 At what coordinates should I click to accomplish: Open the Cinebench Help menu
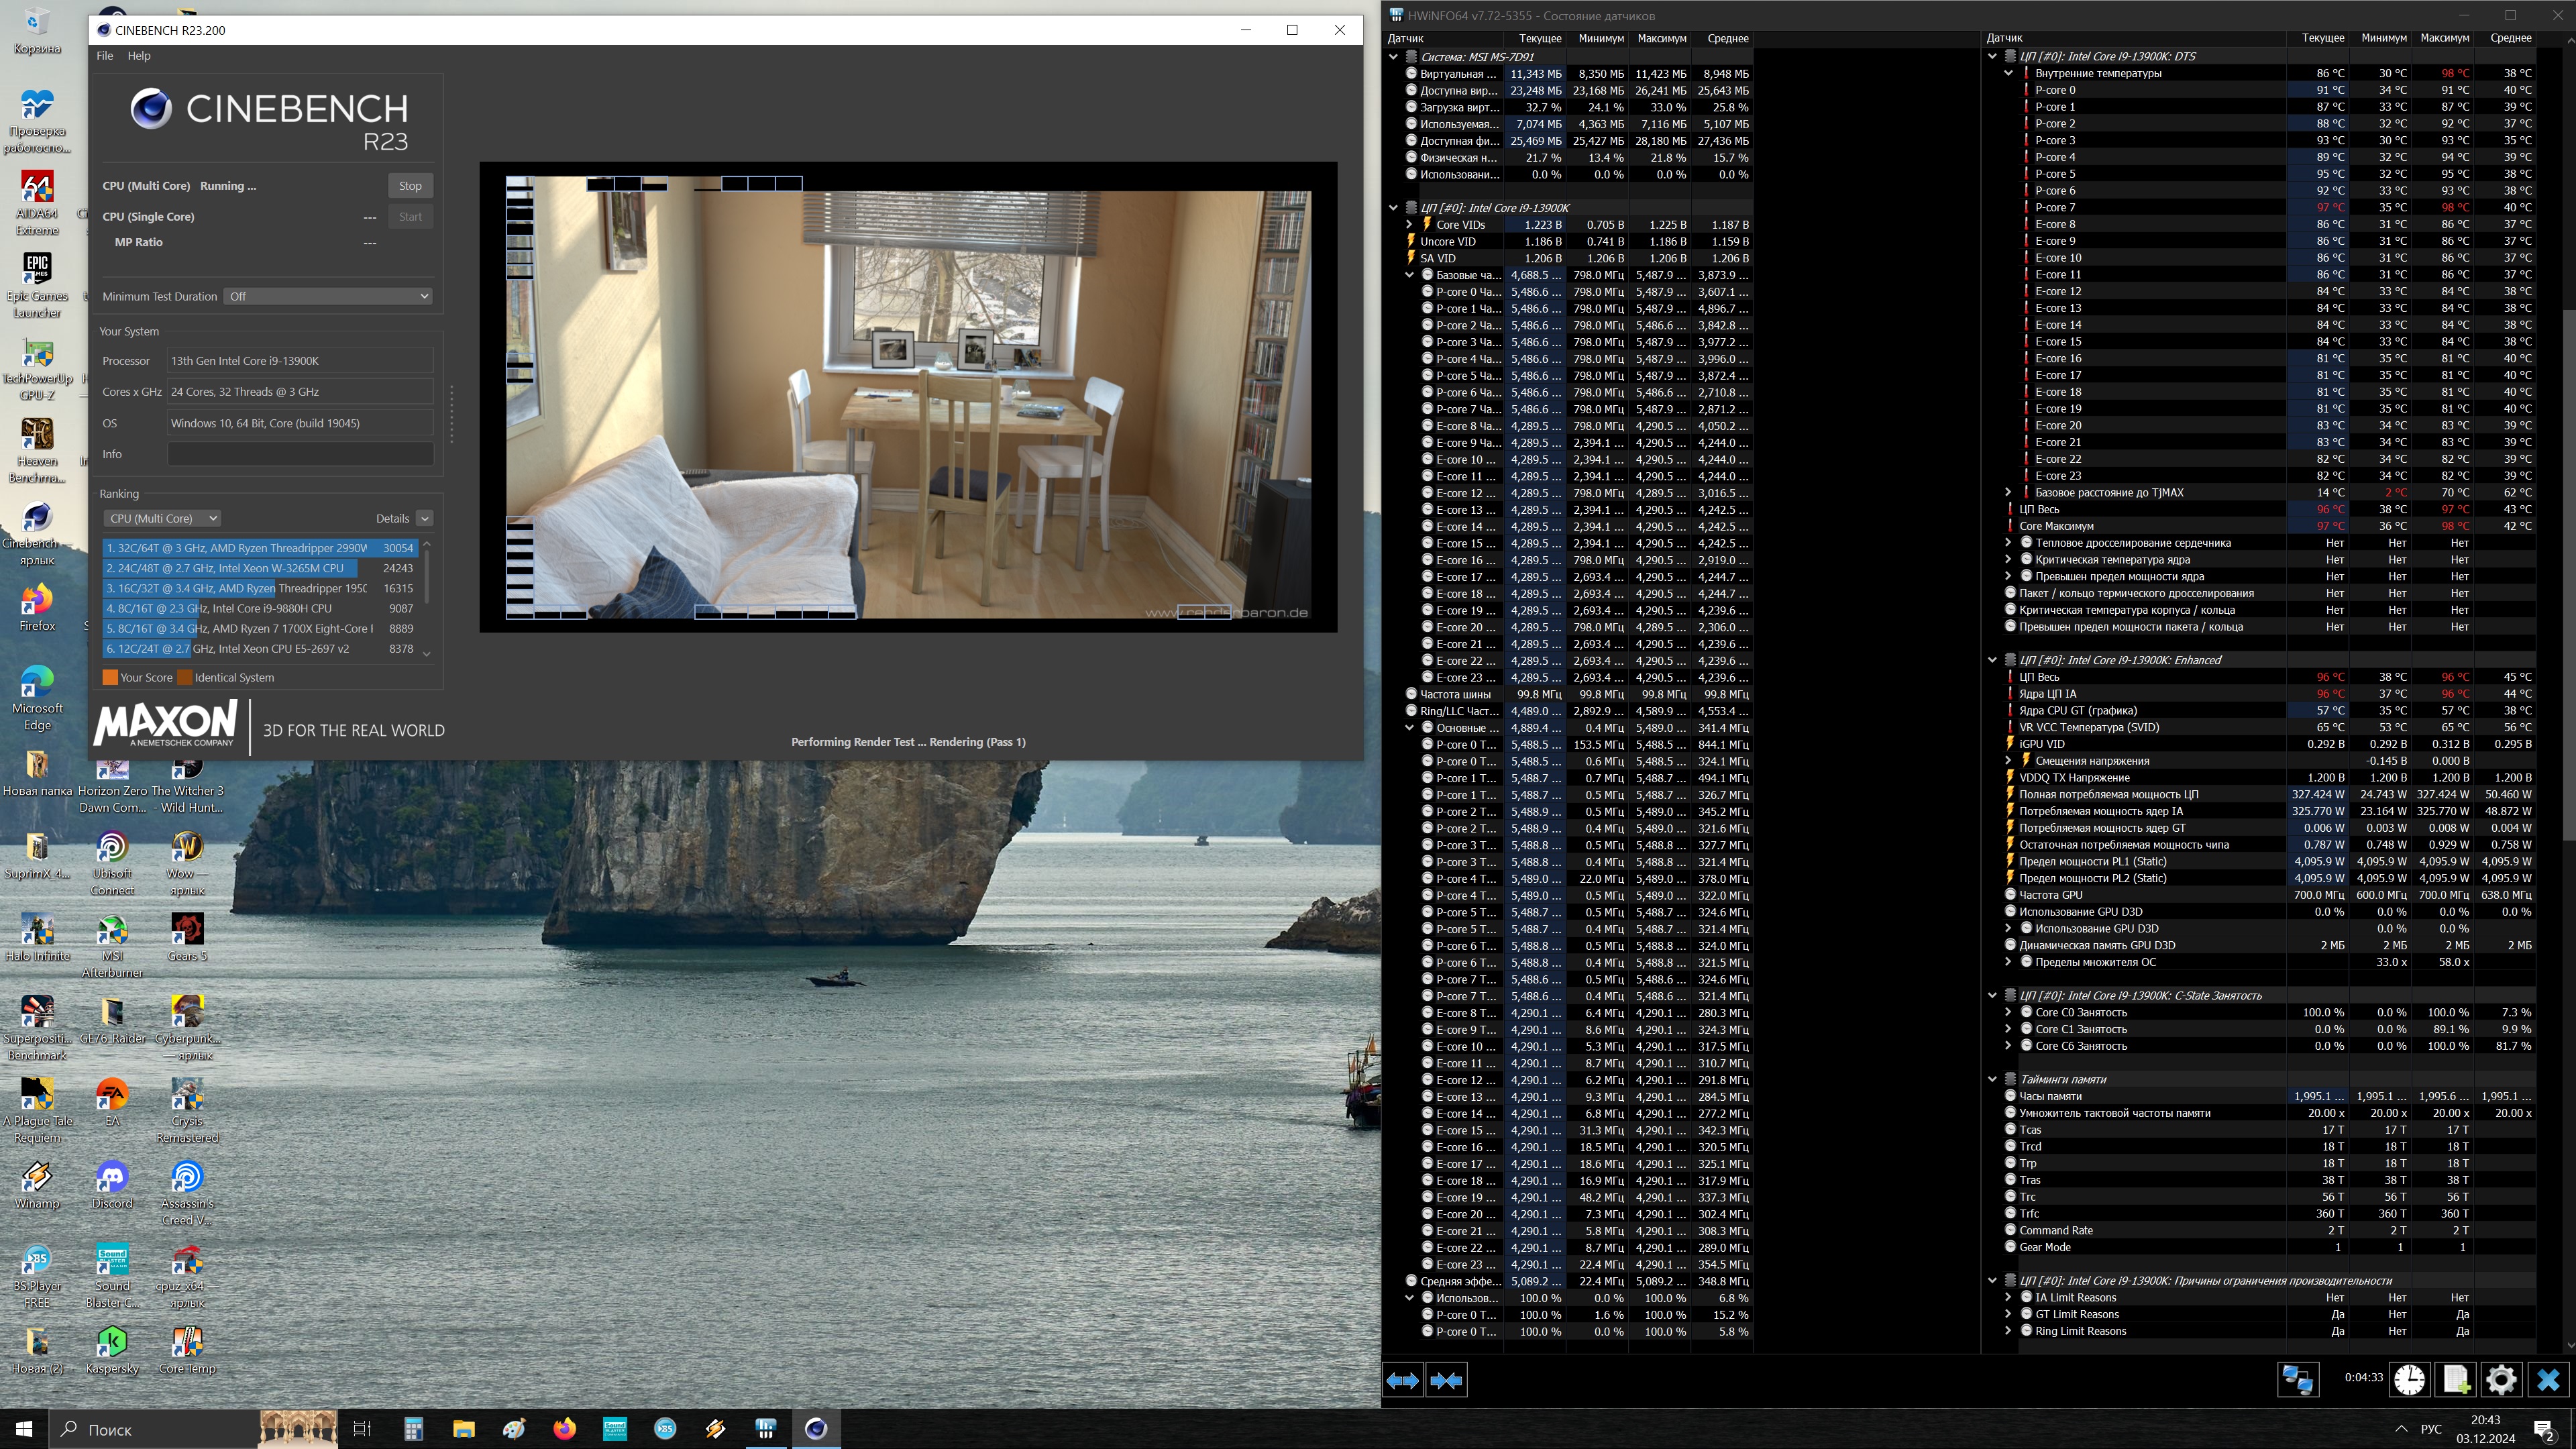pos(139,56)
